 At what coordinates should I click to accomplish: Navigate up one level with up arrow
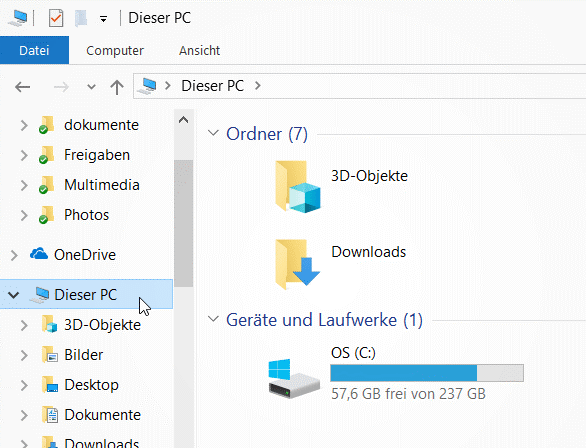coord(117,87)
